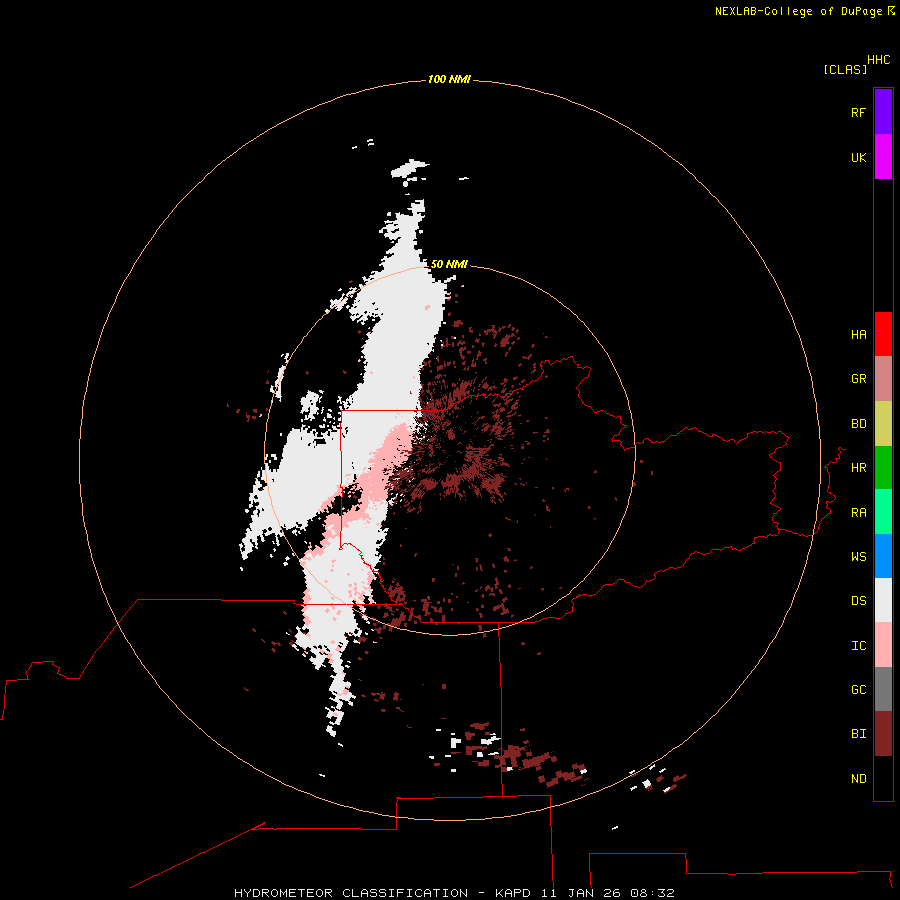Click the RA legend label
The width and height of the screenshot is (900, 900).
tap(858, 513)
